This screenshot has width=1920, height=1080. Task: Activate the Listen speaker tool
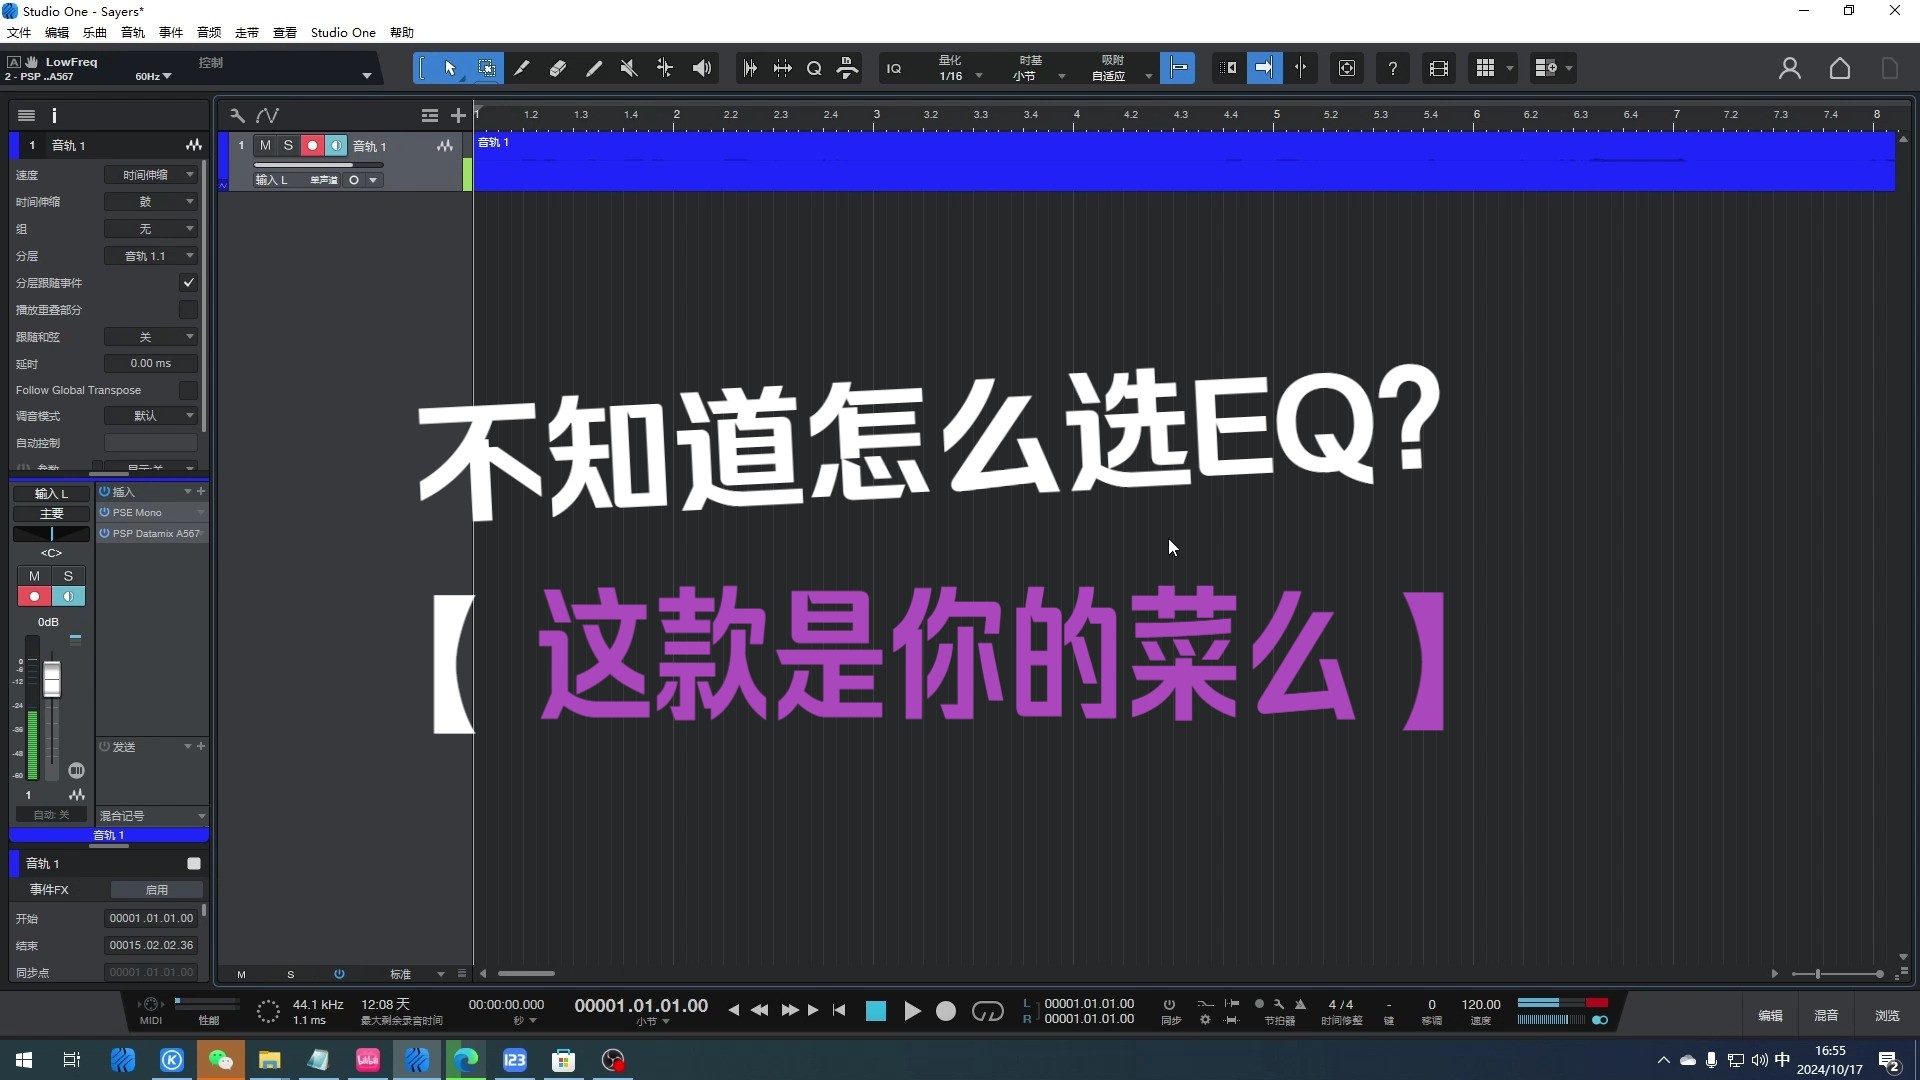pos(702,68)
